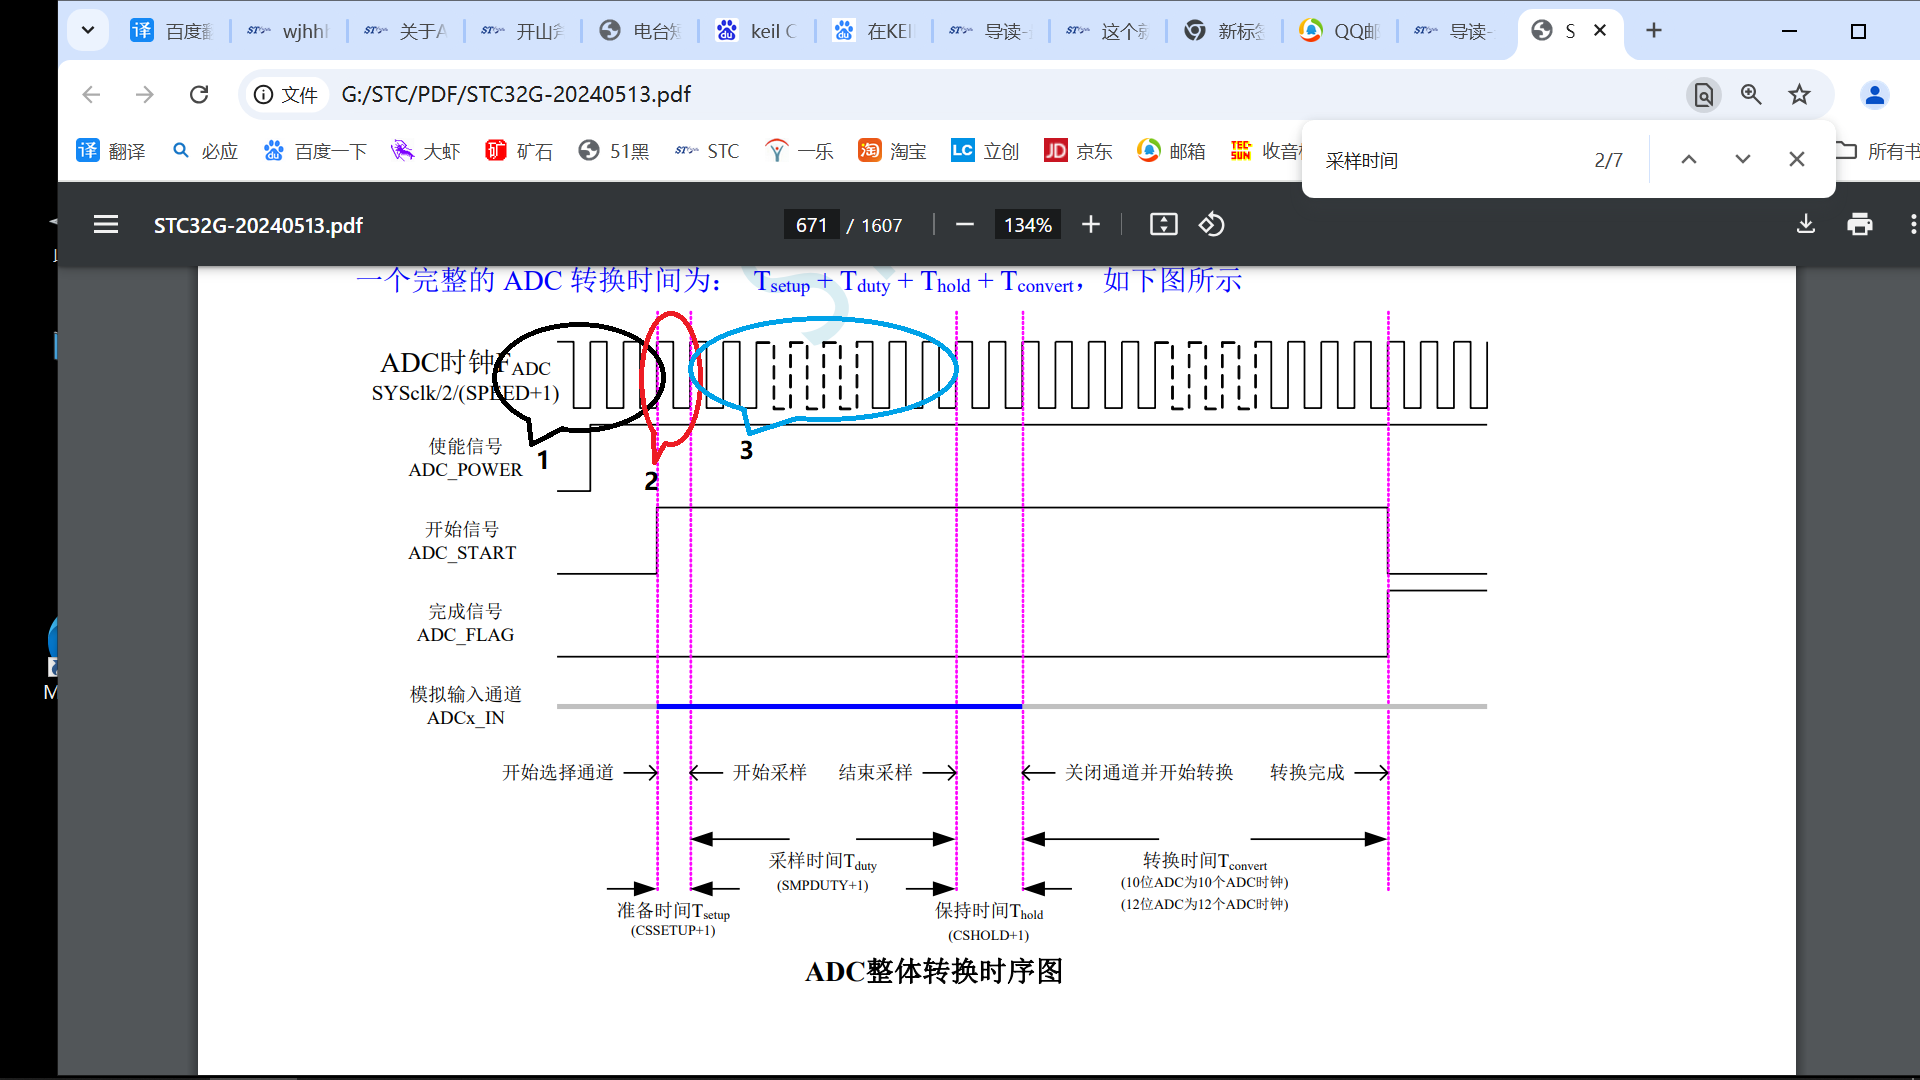Switch to the QQ邮箱 browser tab
Image resolution: width=1920 pixels, height=1080 pixels.
coord(1340,31)
